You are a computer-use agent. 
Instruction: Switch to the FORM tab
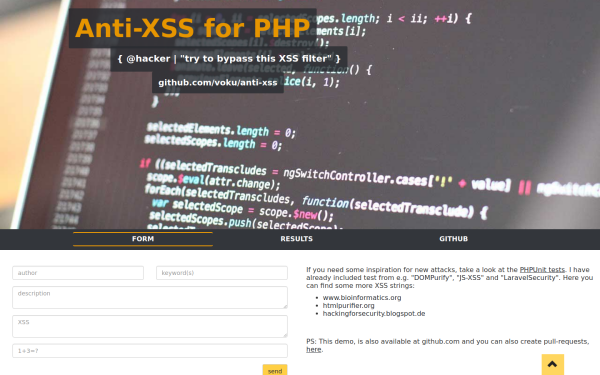coord(143,239)
